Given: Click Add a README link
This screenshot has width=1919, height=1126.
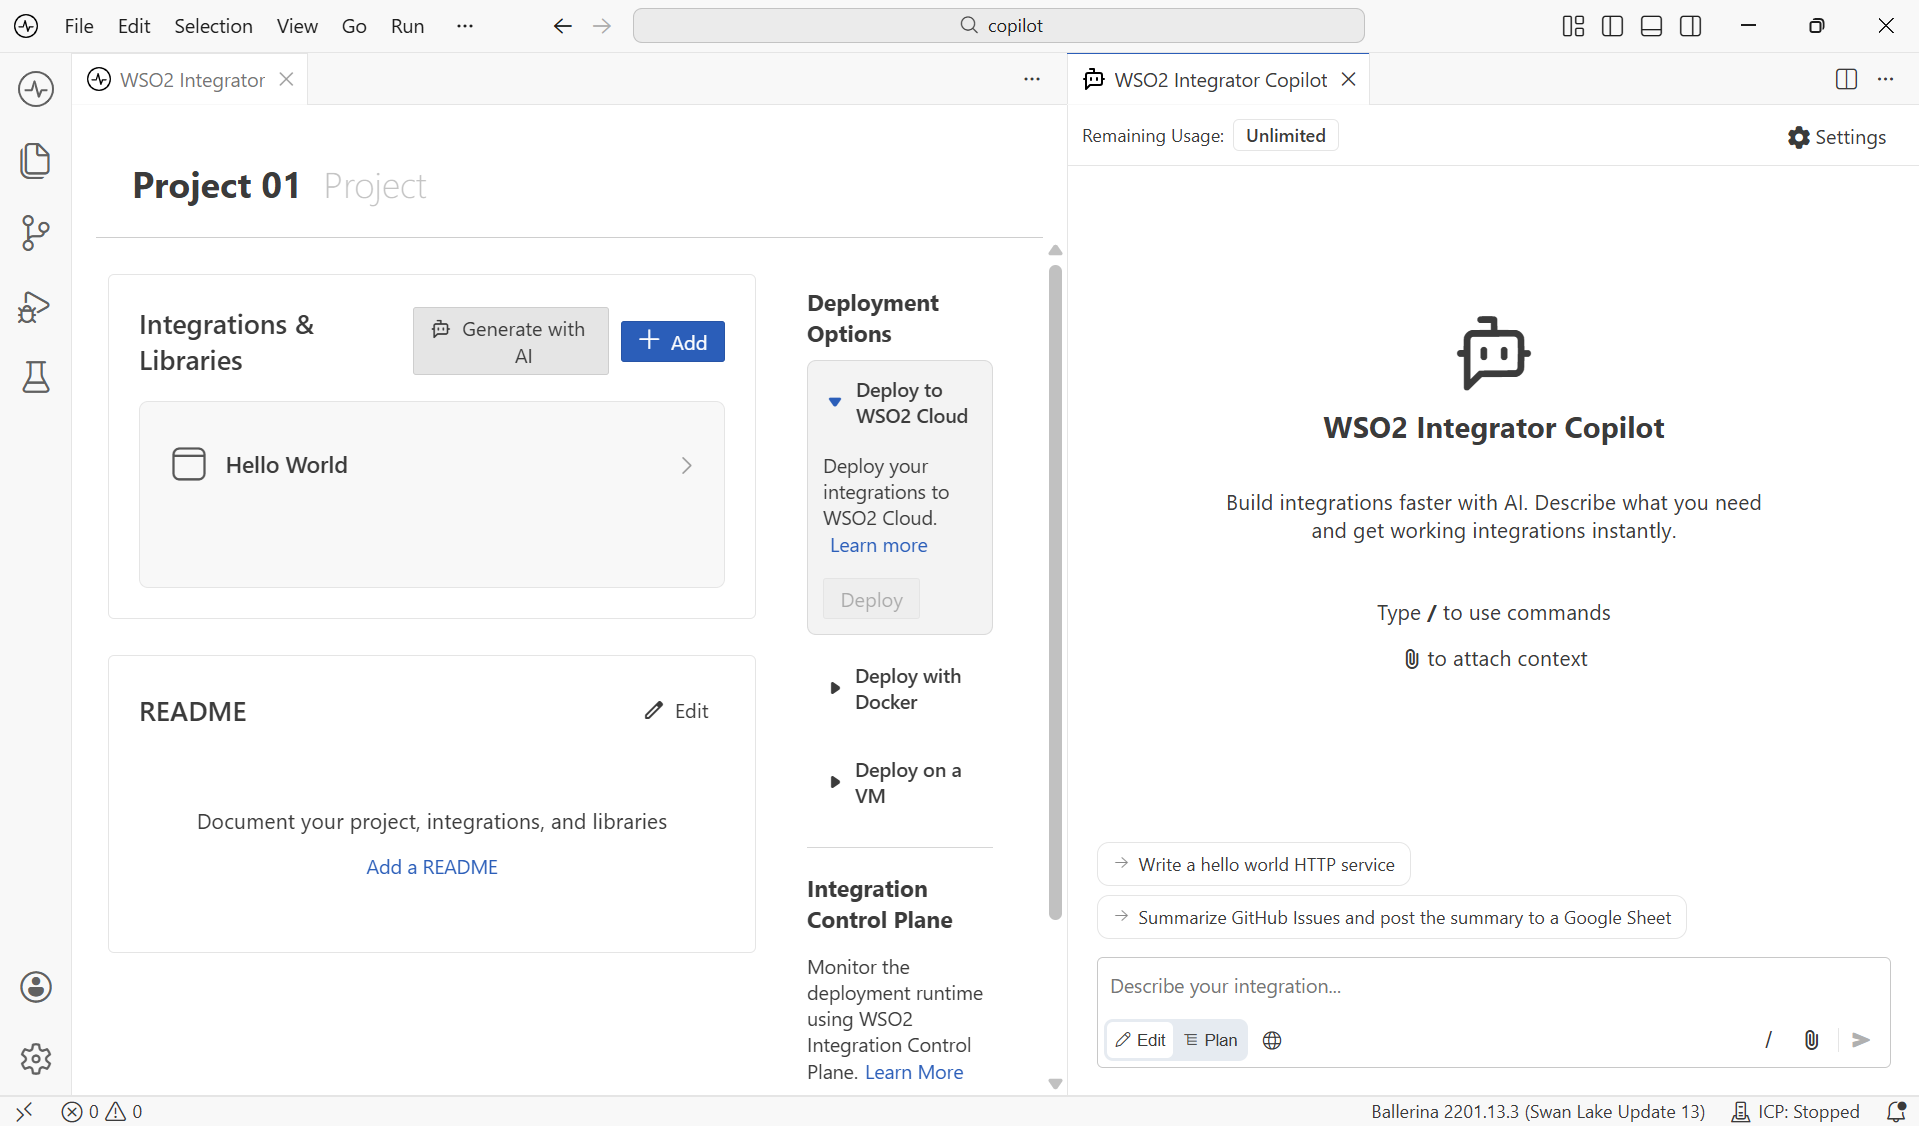Looking at the screenshot, I should [432, 867].
